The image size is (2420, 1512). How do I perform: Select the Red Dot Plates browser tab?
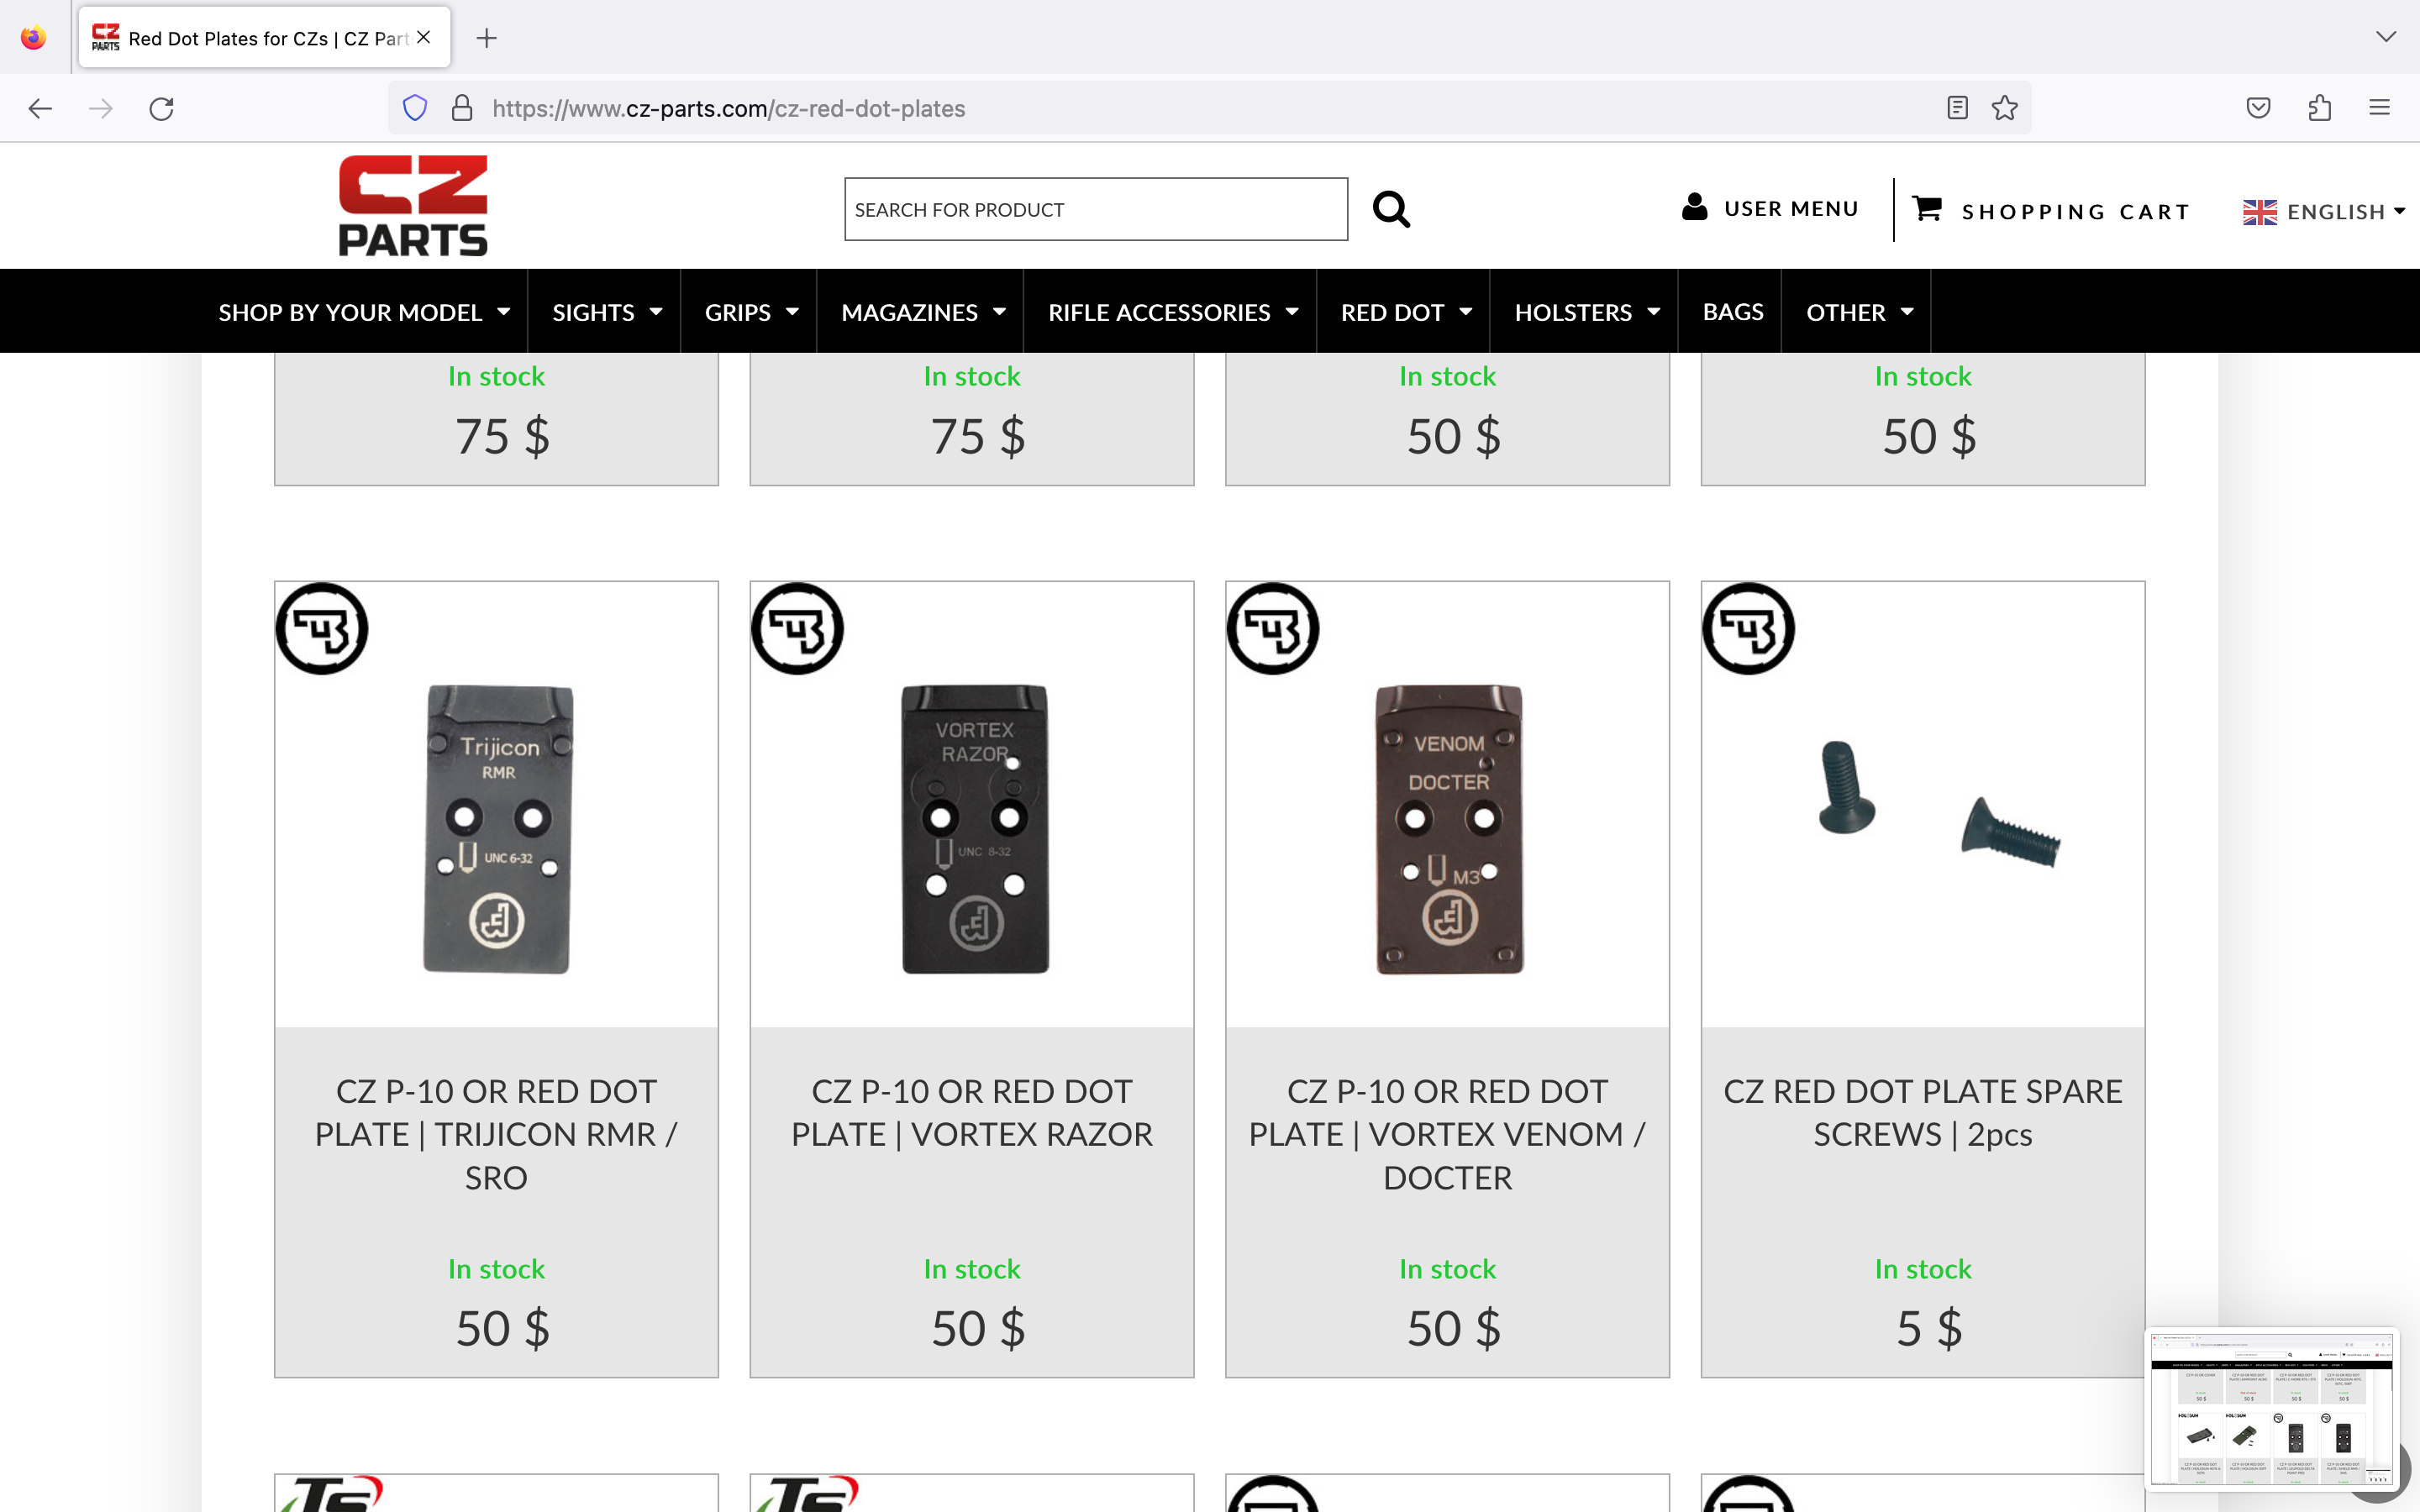(264, 38)
